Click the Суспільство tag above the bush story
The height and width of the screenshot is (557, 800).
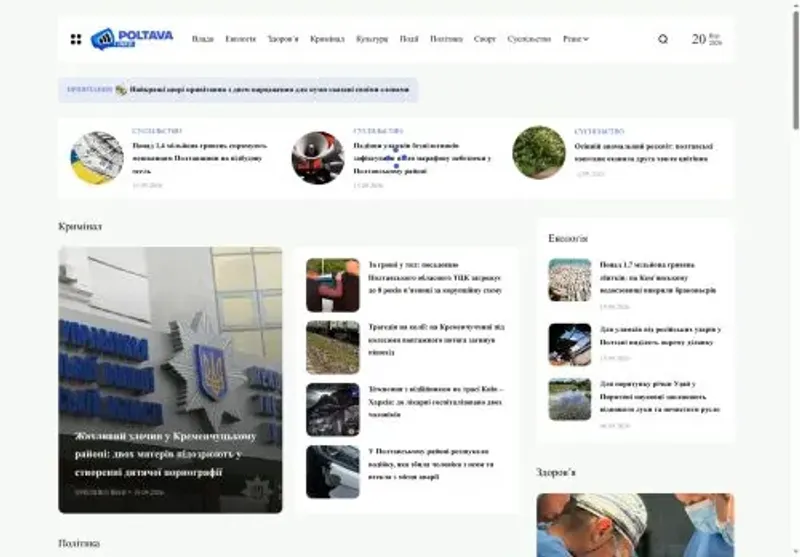(x=599, y=132)
